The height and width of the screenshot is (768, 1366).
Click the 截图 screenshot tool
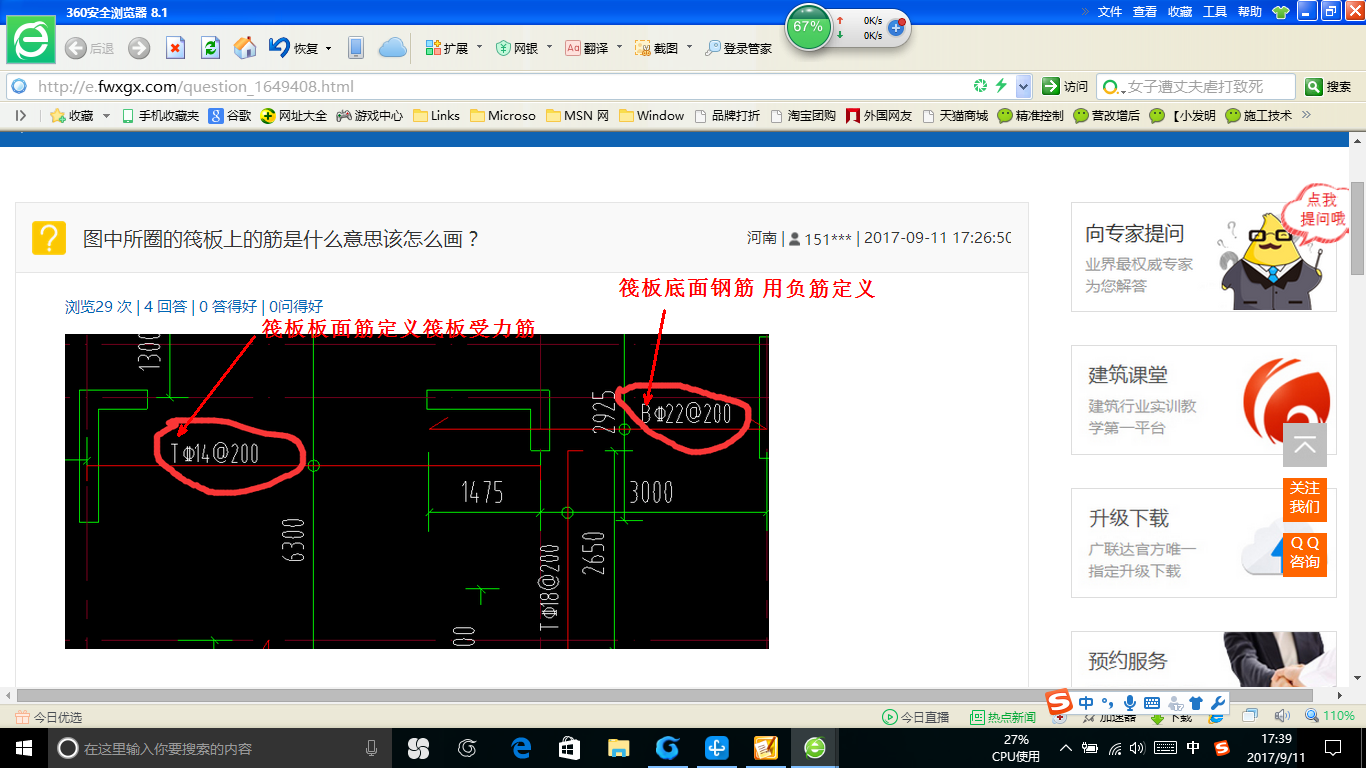(x=657, y=48)
